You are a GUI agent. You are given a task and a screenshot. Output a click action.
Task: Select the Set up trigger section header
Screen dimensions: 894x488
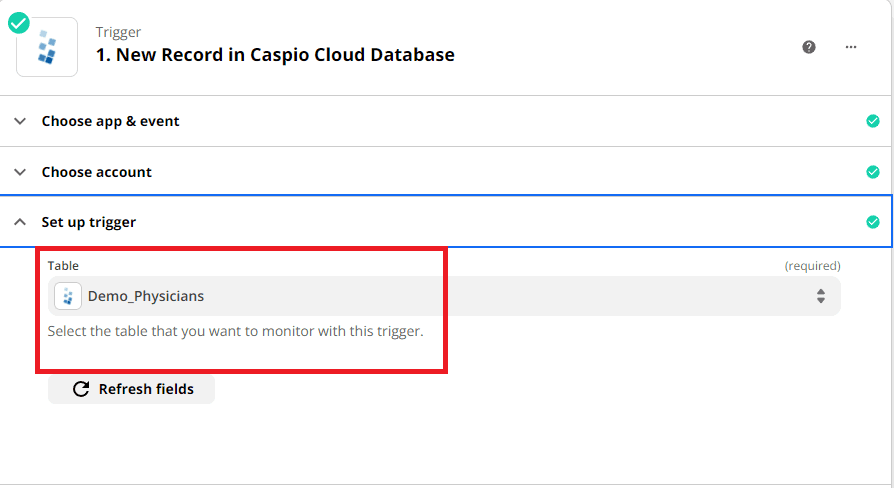click(x=88, y=222)
